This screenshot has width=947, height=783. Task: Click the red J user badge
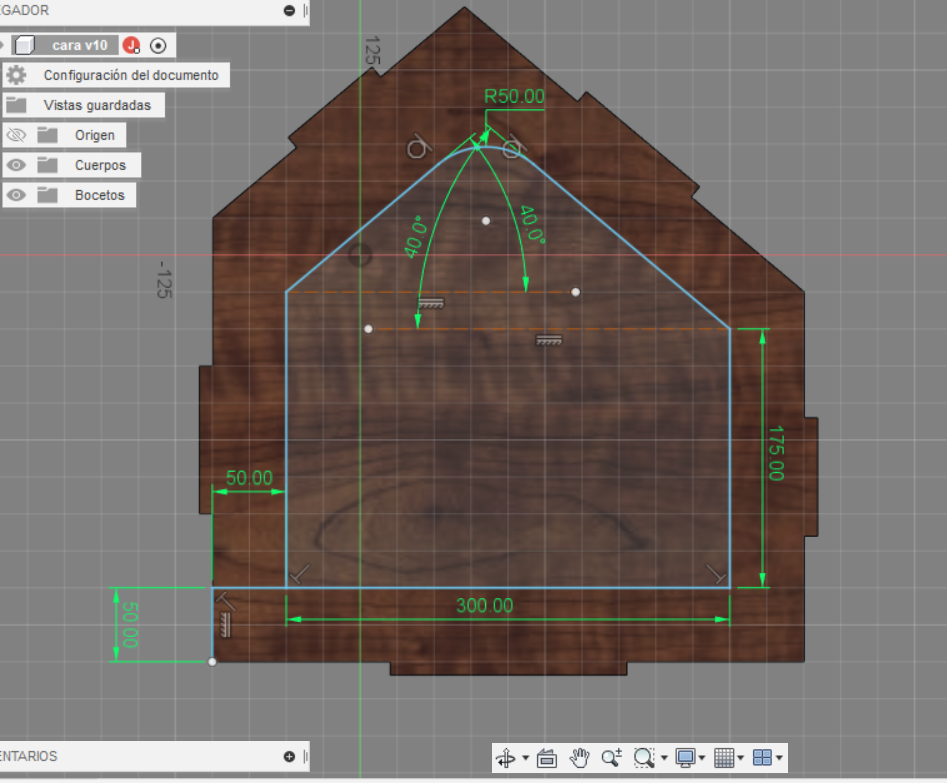(x=131, y=45)
